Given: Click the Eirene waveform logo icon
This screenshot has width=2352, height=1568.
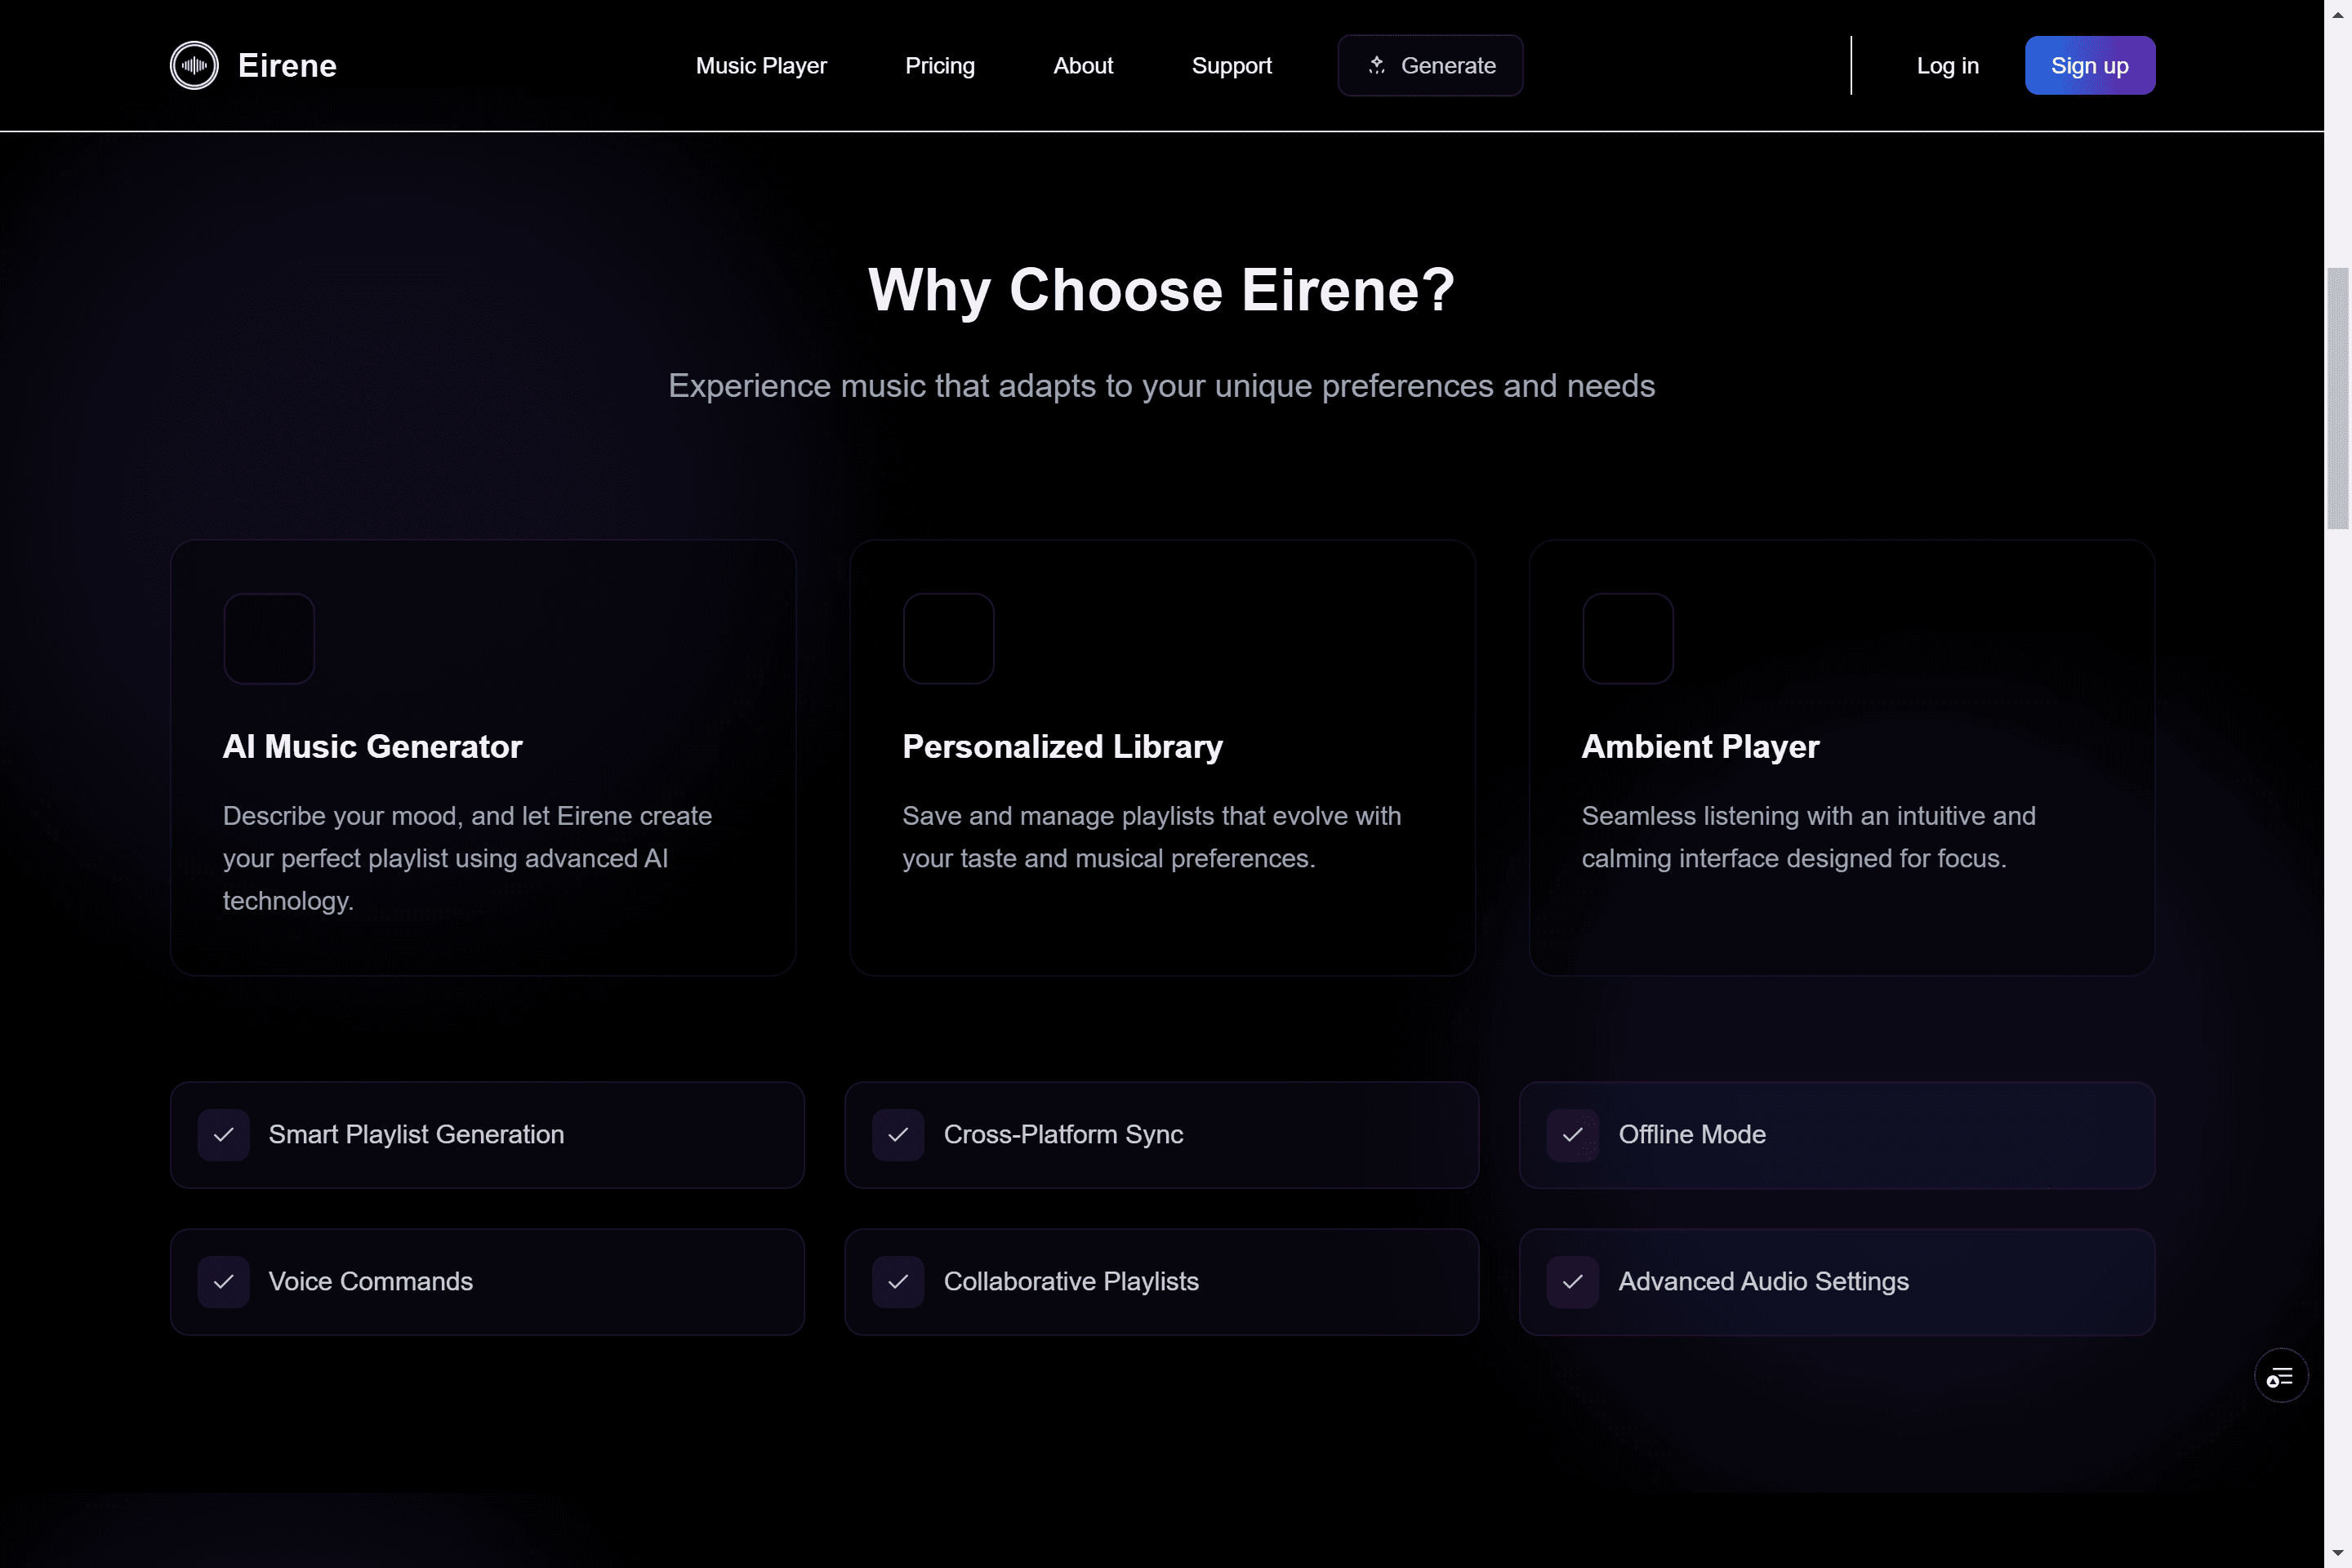Looking at the screenshot, I should (194, 65).
